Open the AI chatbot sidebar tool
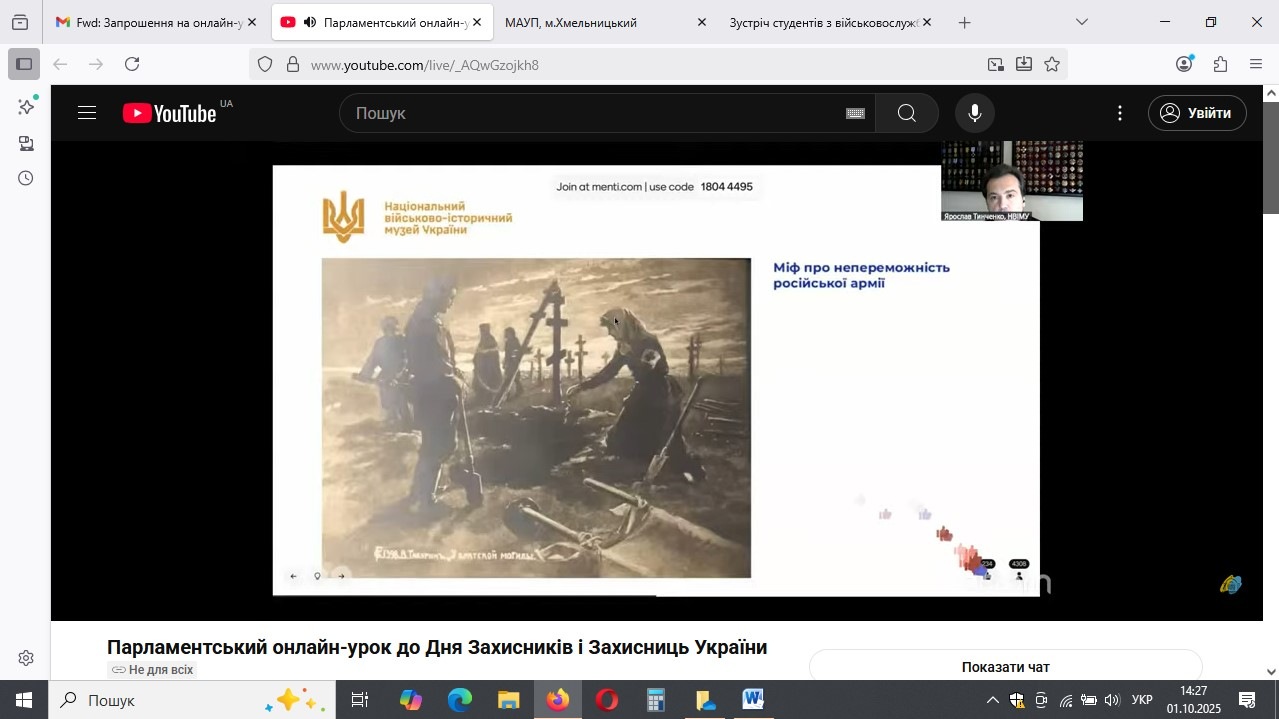 click(x=26, y=106)
